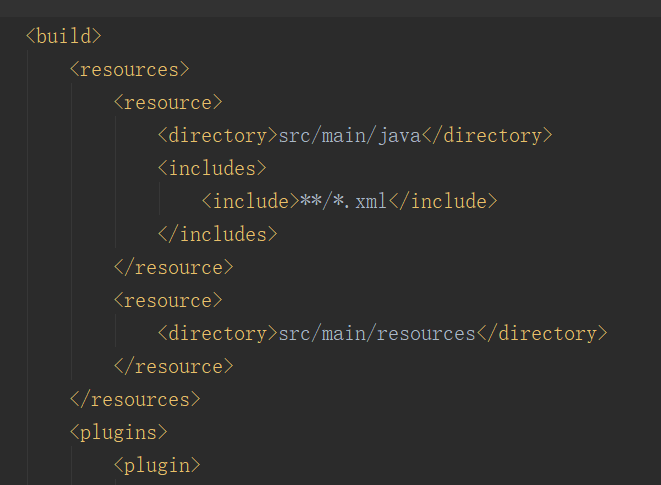The image size is (661, 485).
Task: Click the <plugins> tag
Action: [x=119, y=433]
